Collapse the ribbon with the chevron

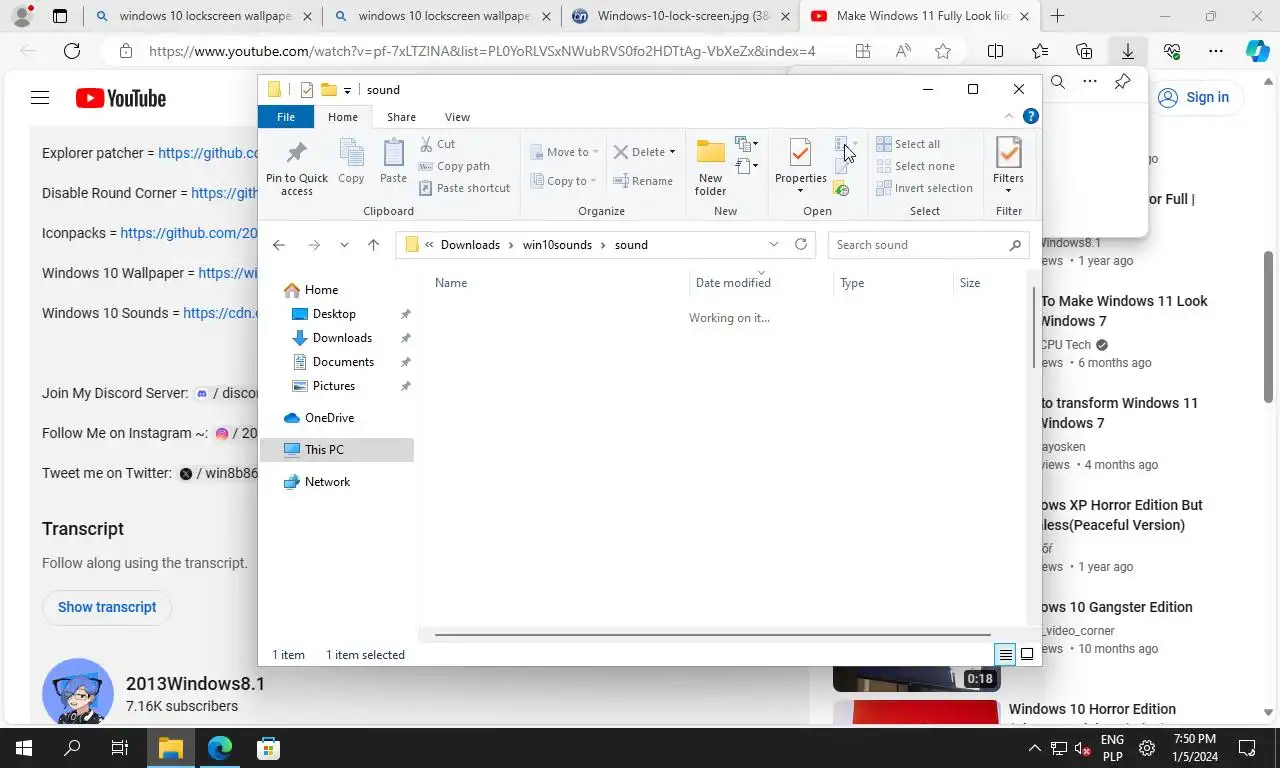(1008, 116)
